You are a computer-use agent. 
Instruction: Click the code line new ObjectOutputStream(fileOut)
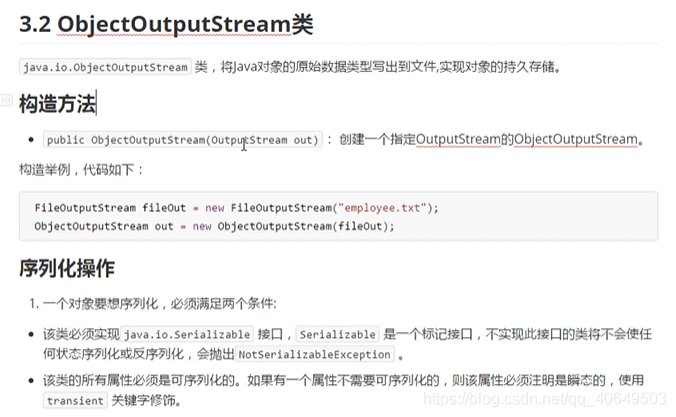pyautogui.click(x=214, y=226)
